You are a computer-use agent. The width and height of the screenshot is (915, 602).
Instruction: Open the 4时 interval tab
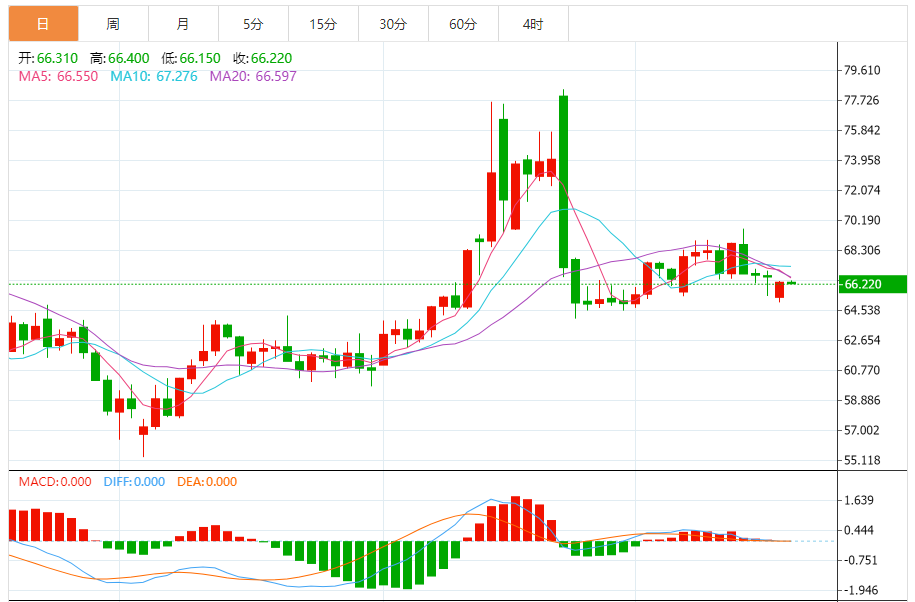click(x=533, y=24)
